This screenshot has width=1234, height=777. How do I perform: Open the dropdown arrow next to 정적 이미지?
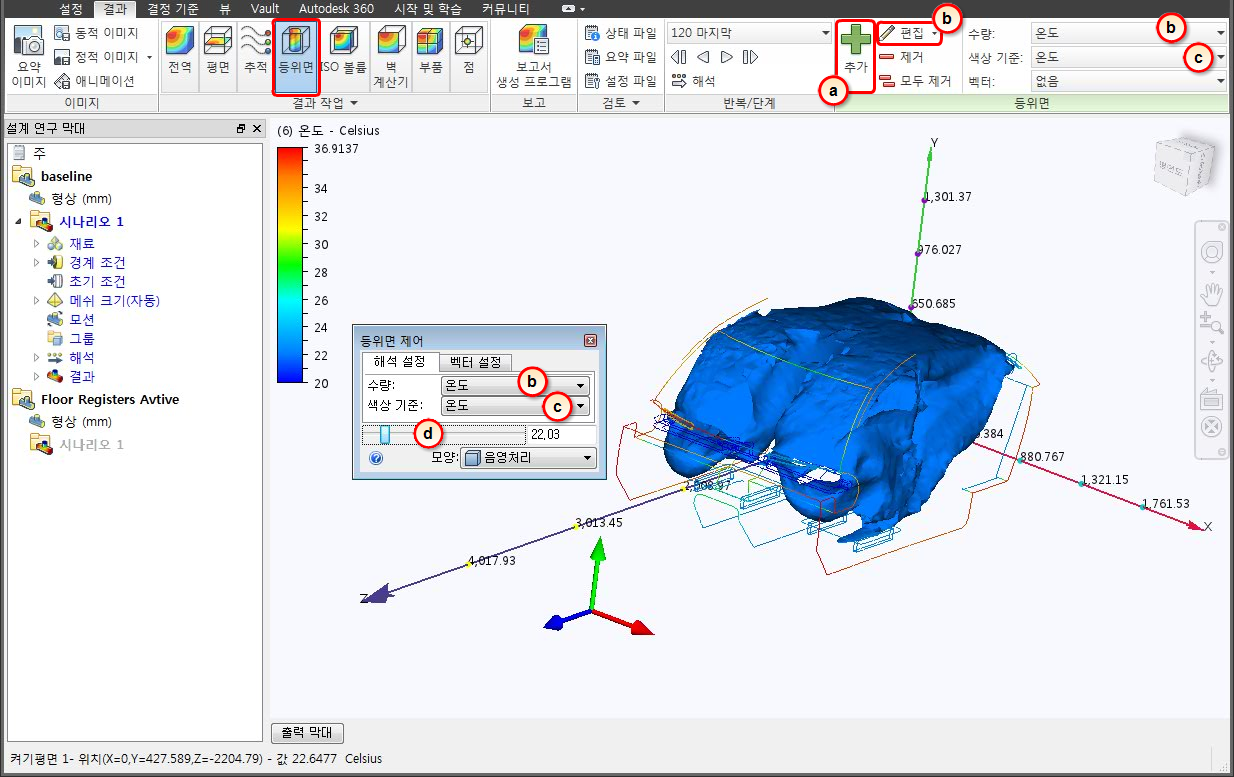[x=149, y=57]
